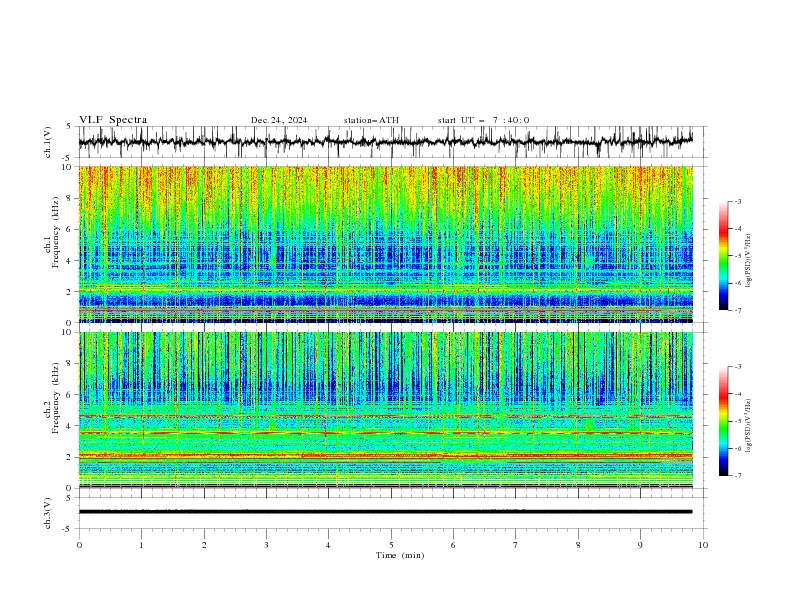The image size is (792, 612).
Task: Click the ch.1 color bar log(PSD) label
Action: [749, 261]
